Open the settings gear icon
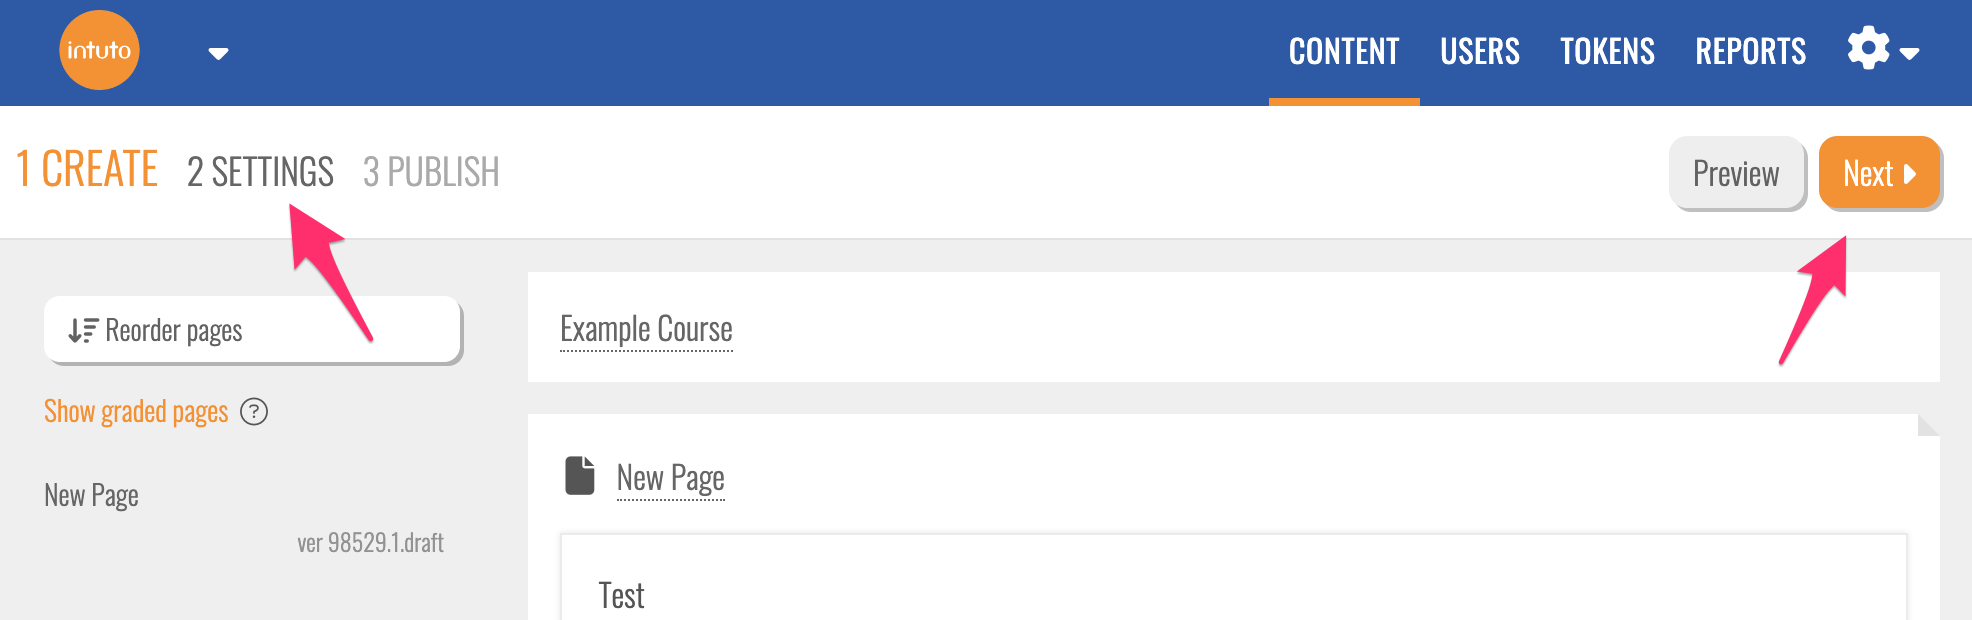Screen dimensions: 1972x620 click(x=1868, y=49)
